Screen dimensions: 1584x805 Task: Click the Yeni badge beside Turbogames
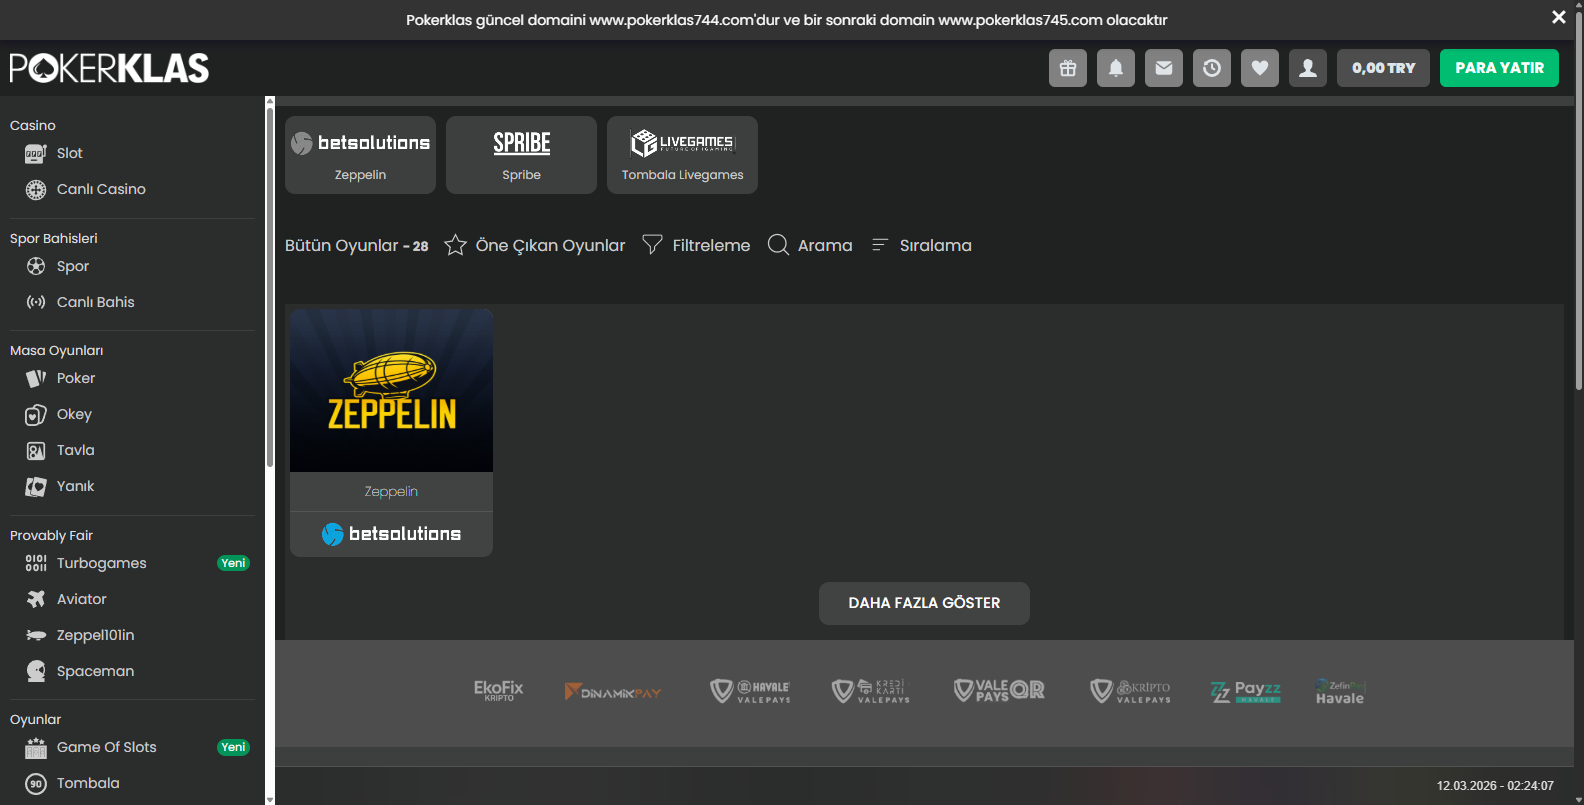tap(233, 563)
